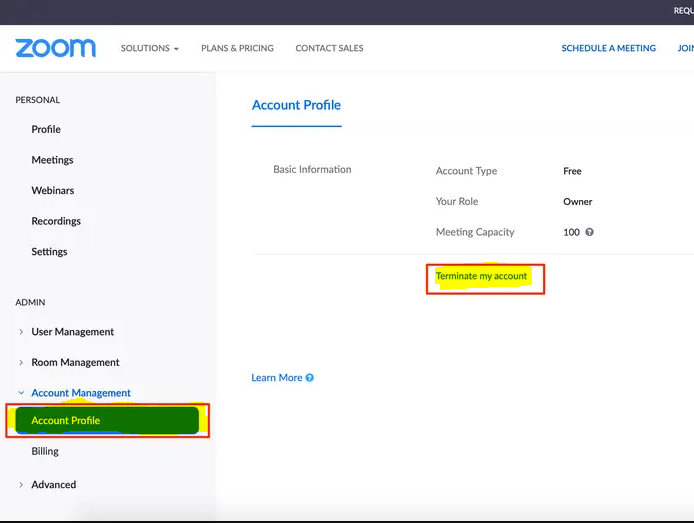This screenshot has height=523, width=694.
Task: Expand the User Management chevron
Action: [x=21, y=332]
